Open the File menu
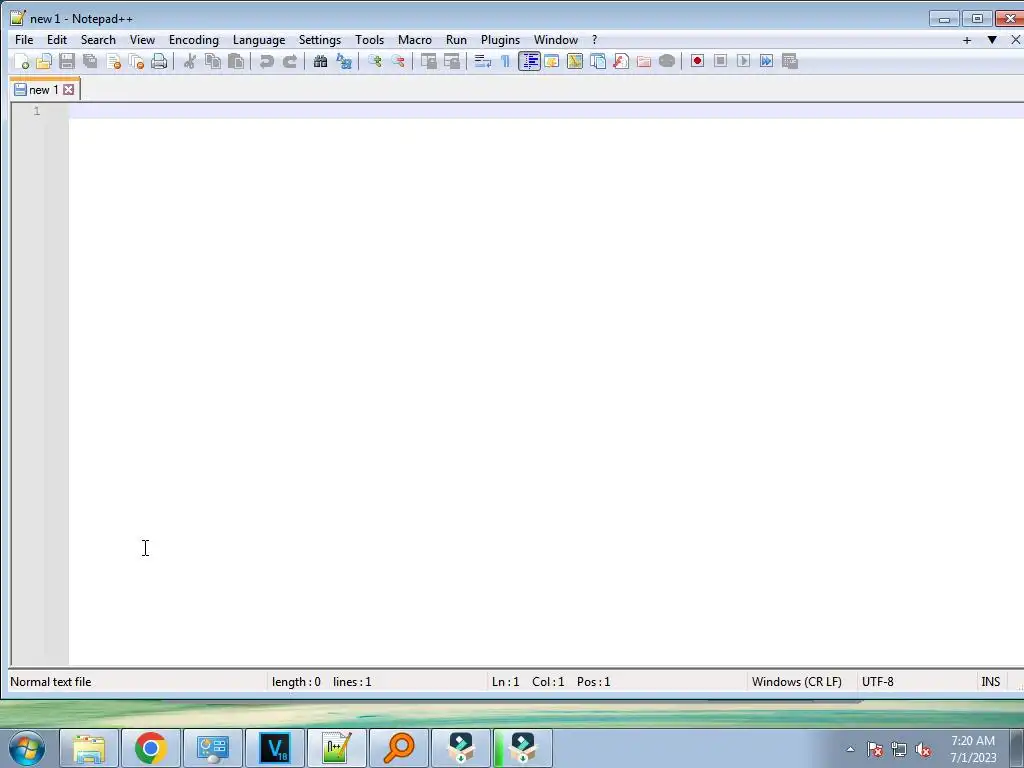Viewport: 1024px width, 768px height. point(24,40)
